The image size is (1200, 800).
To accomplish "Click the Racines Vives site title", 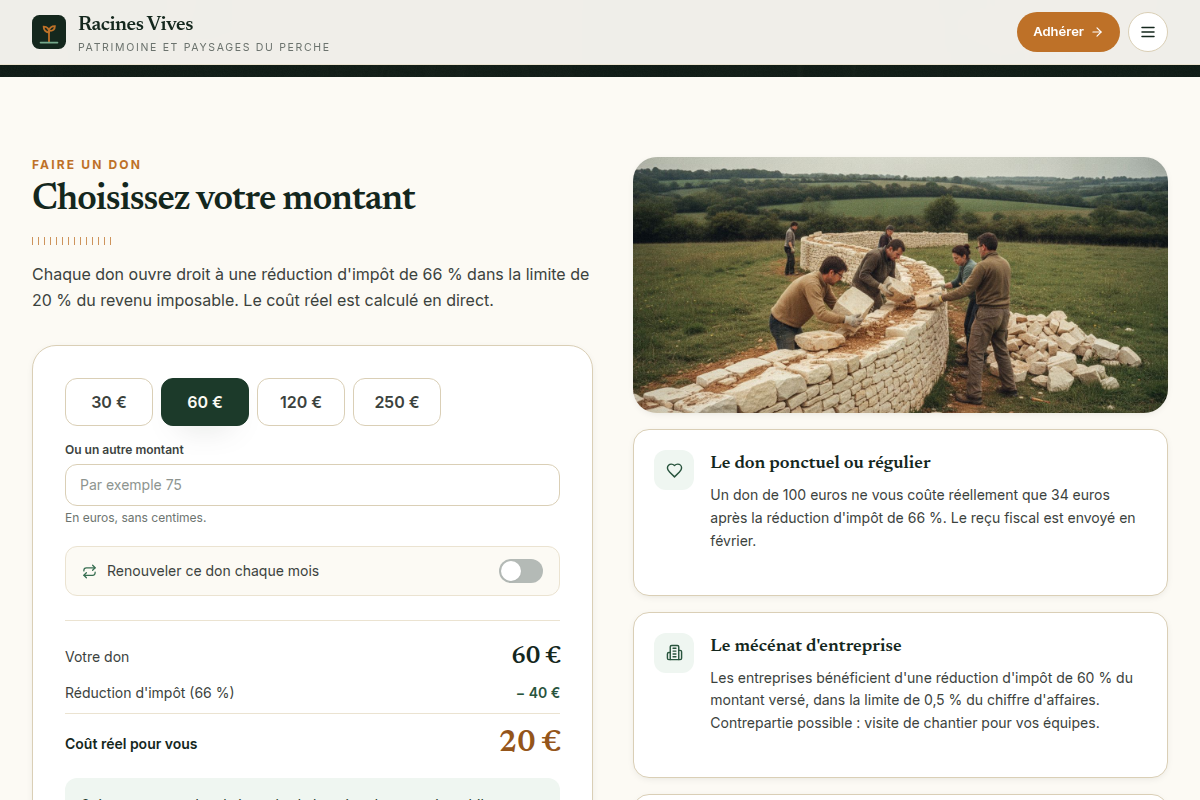I will click(136, 24).
